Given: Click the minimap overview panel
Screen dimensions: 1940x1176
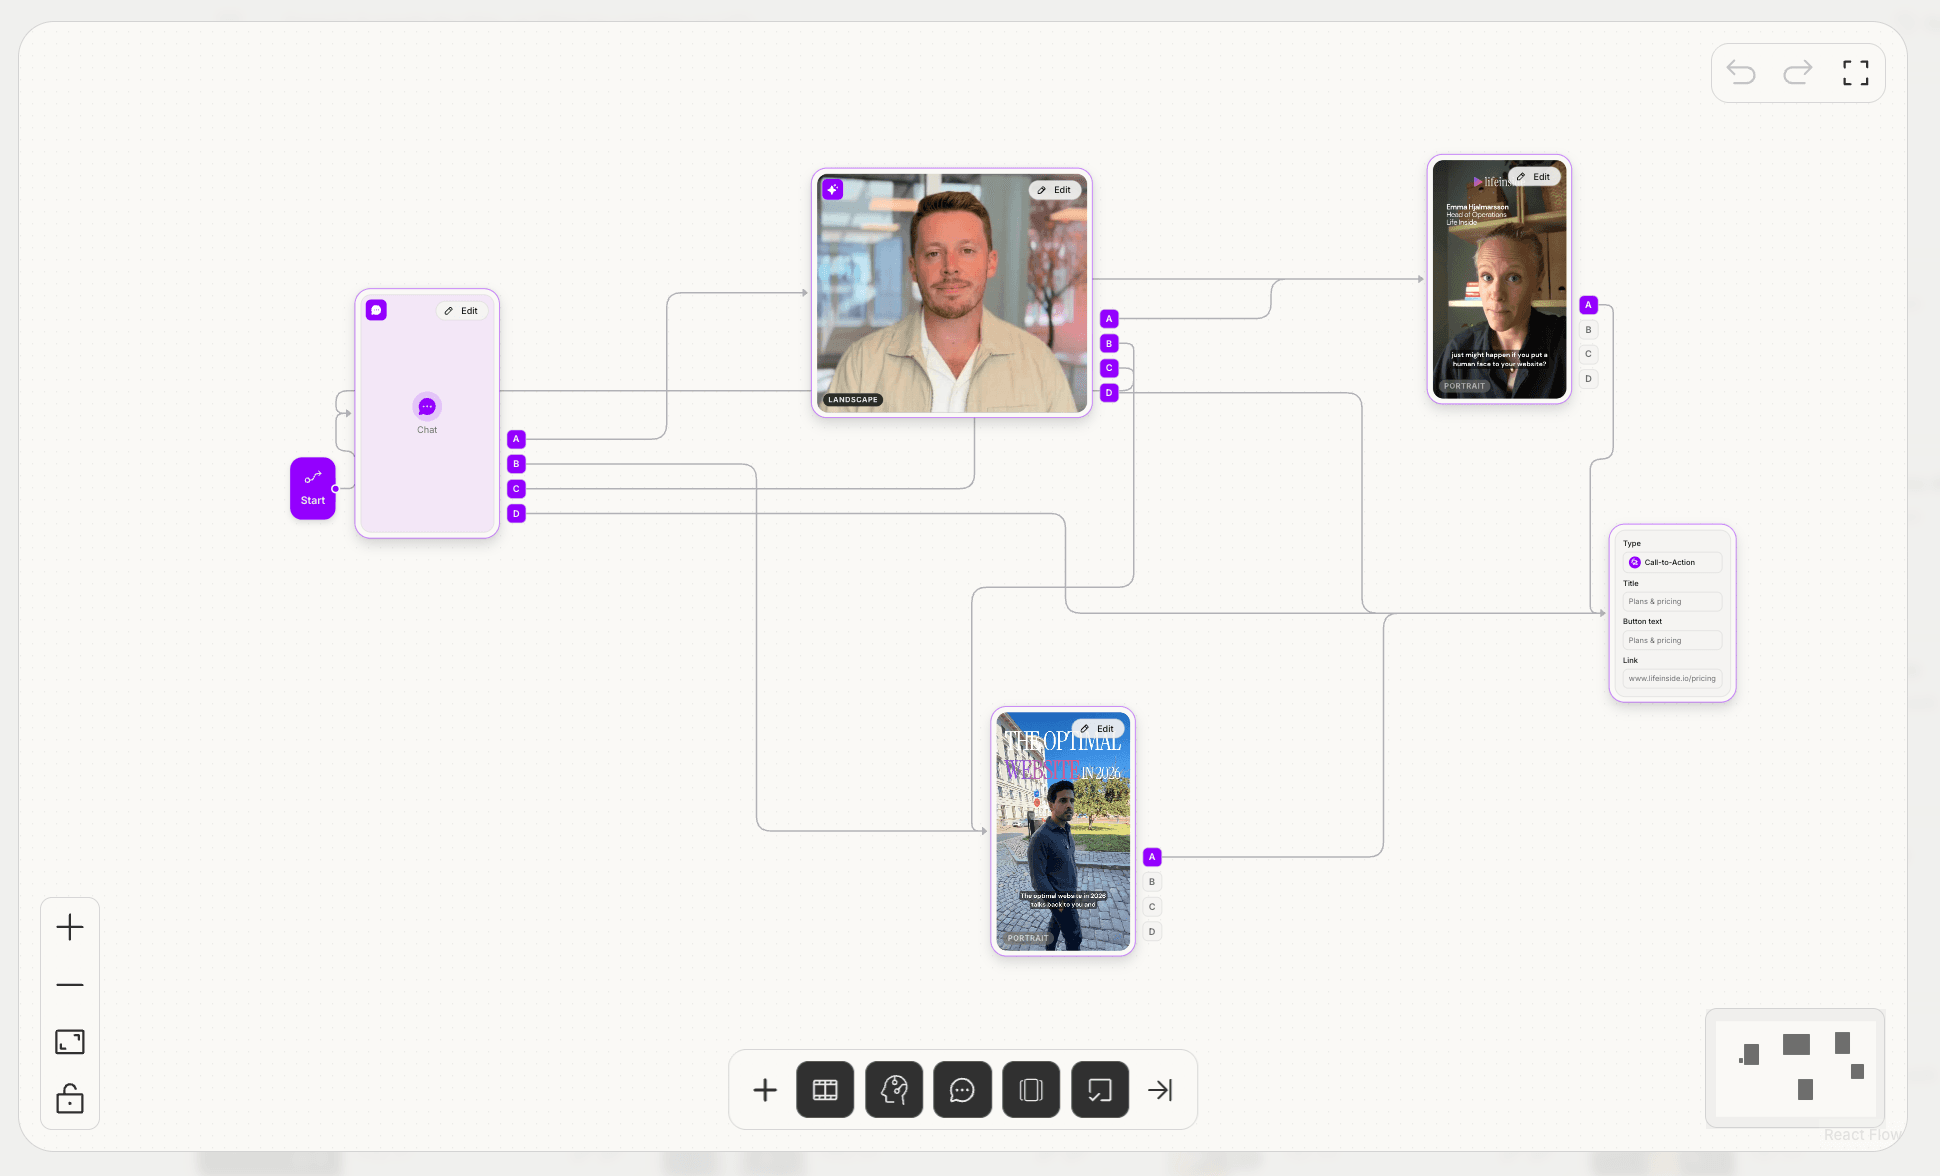Looking at the screenshot, I should pos(1795,1068).
